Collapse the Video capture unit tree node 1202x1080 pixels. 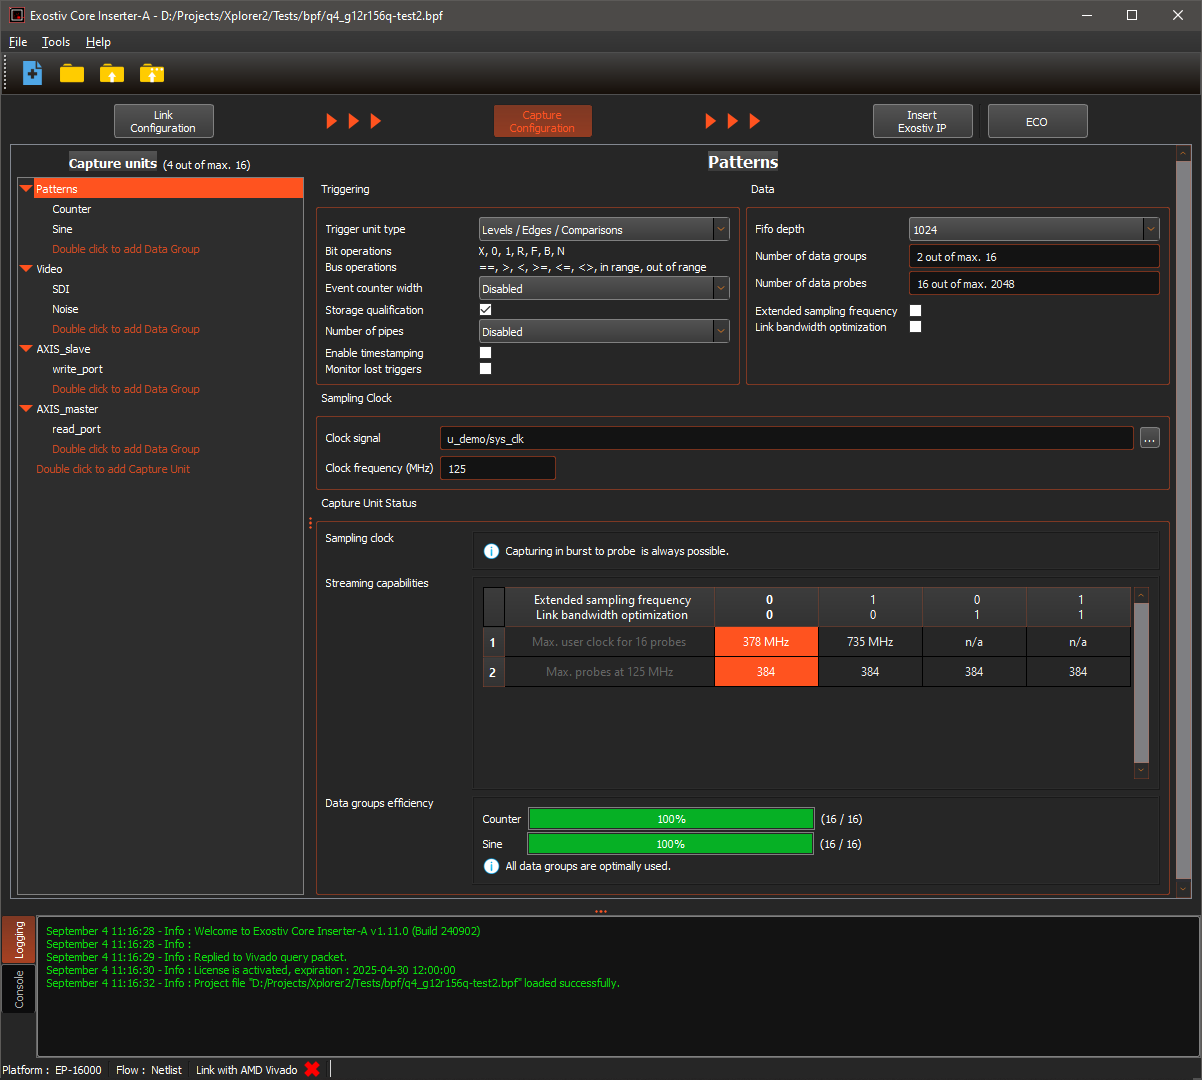(x=27, y=269)
